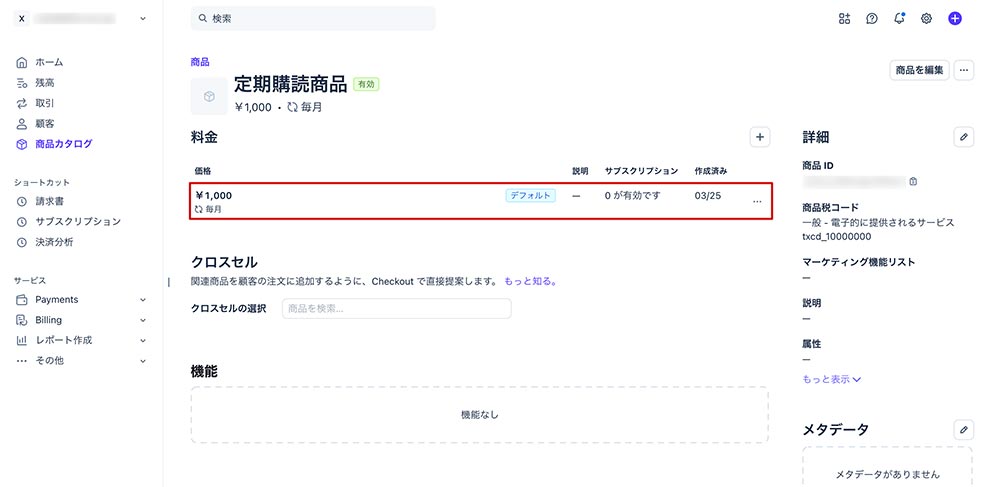Add a new price with plus button
The image size is (1000, 487).
point(759,137)
